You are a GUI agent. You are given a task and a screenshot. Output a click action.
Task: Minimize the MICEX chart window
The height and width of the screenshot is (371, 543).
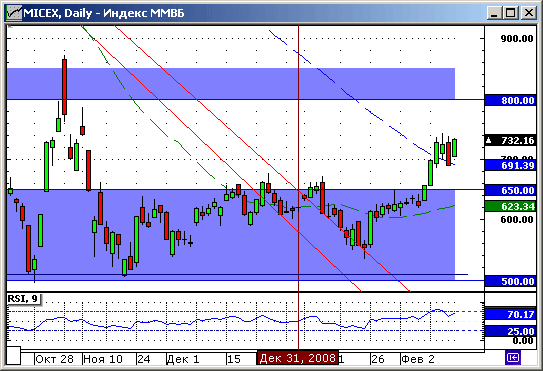pyautogui.click(x=494, y=13)
